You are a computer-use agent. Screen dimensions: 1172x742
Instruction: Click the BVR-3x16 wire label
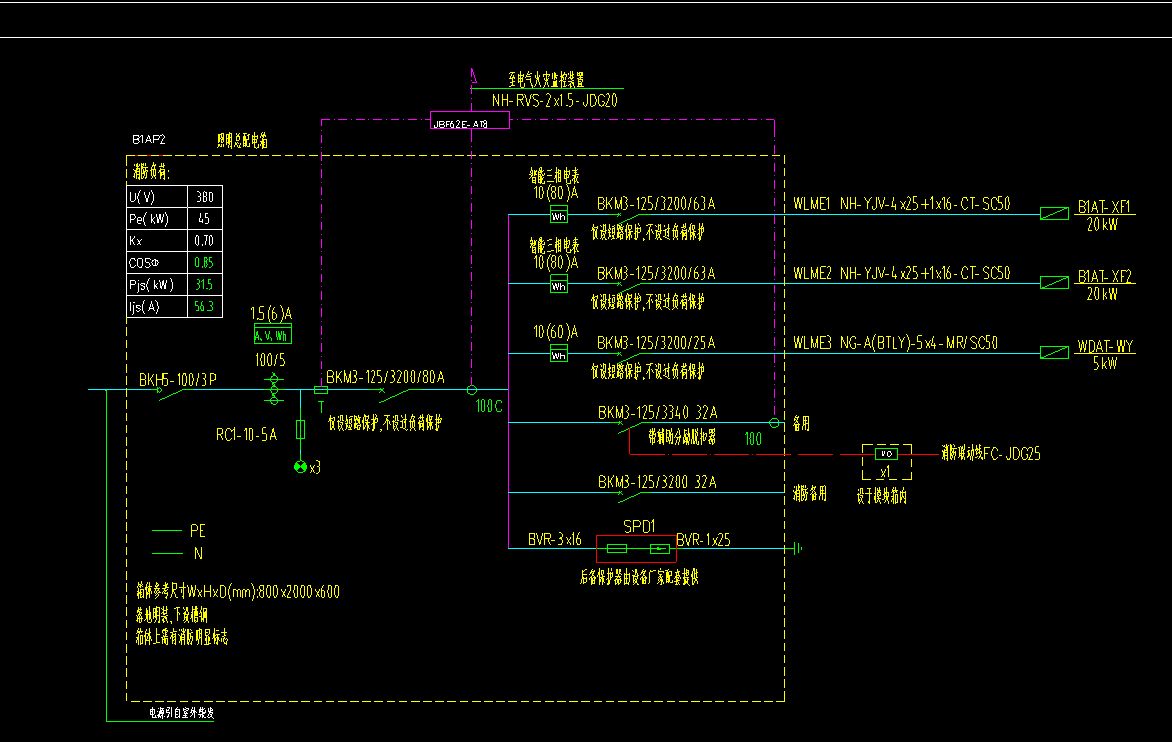pyautogui.click(x=555, y=540)
